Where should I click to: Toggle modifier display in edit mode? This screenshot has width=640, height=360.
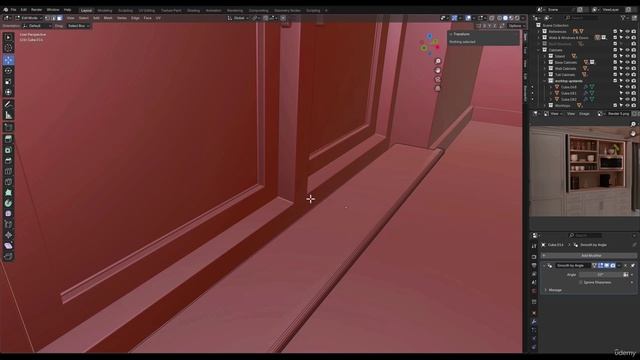tap(600, 266)
